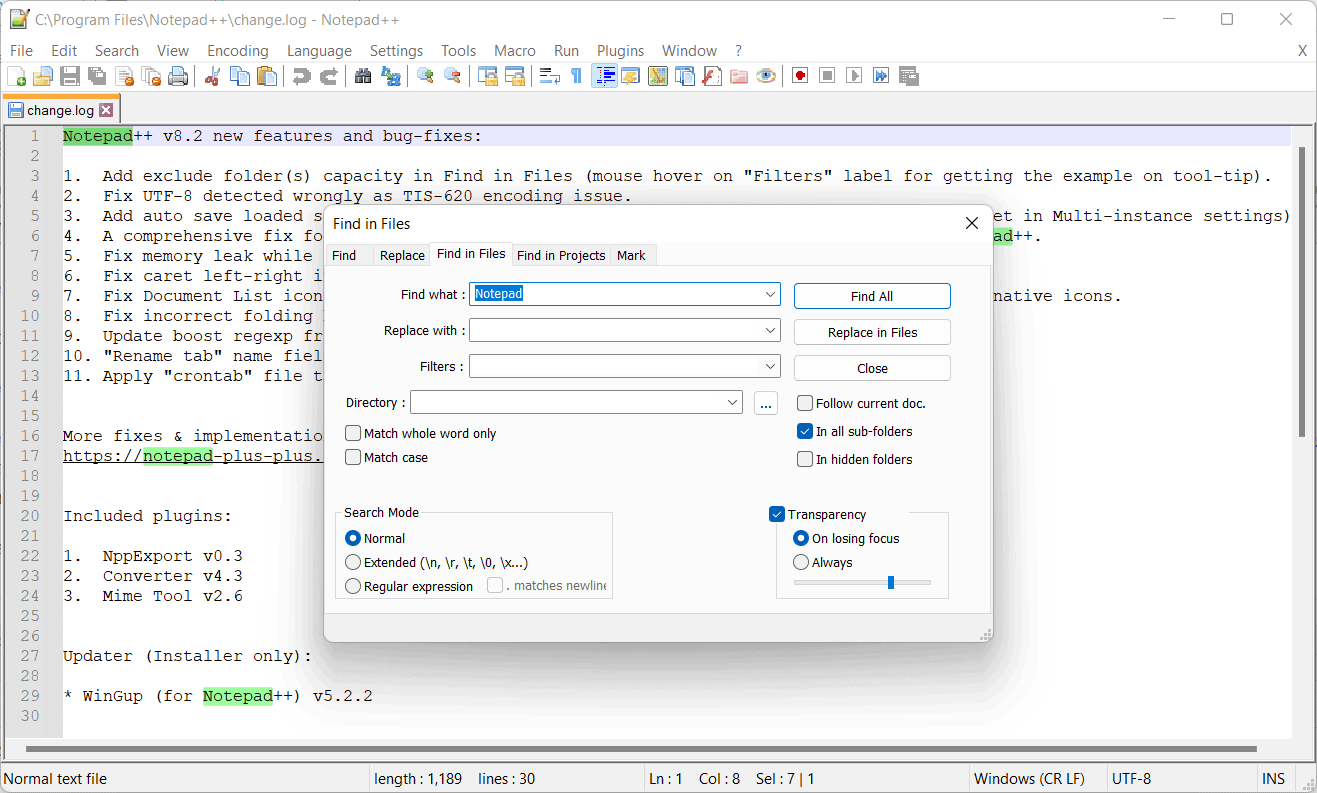Click the Open file toolbar icon
The image size is (1317, 793).
[x=43, y=76]
